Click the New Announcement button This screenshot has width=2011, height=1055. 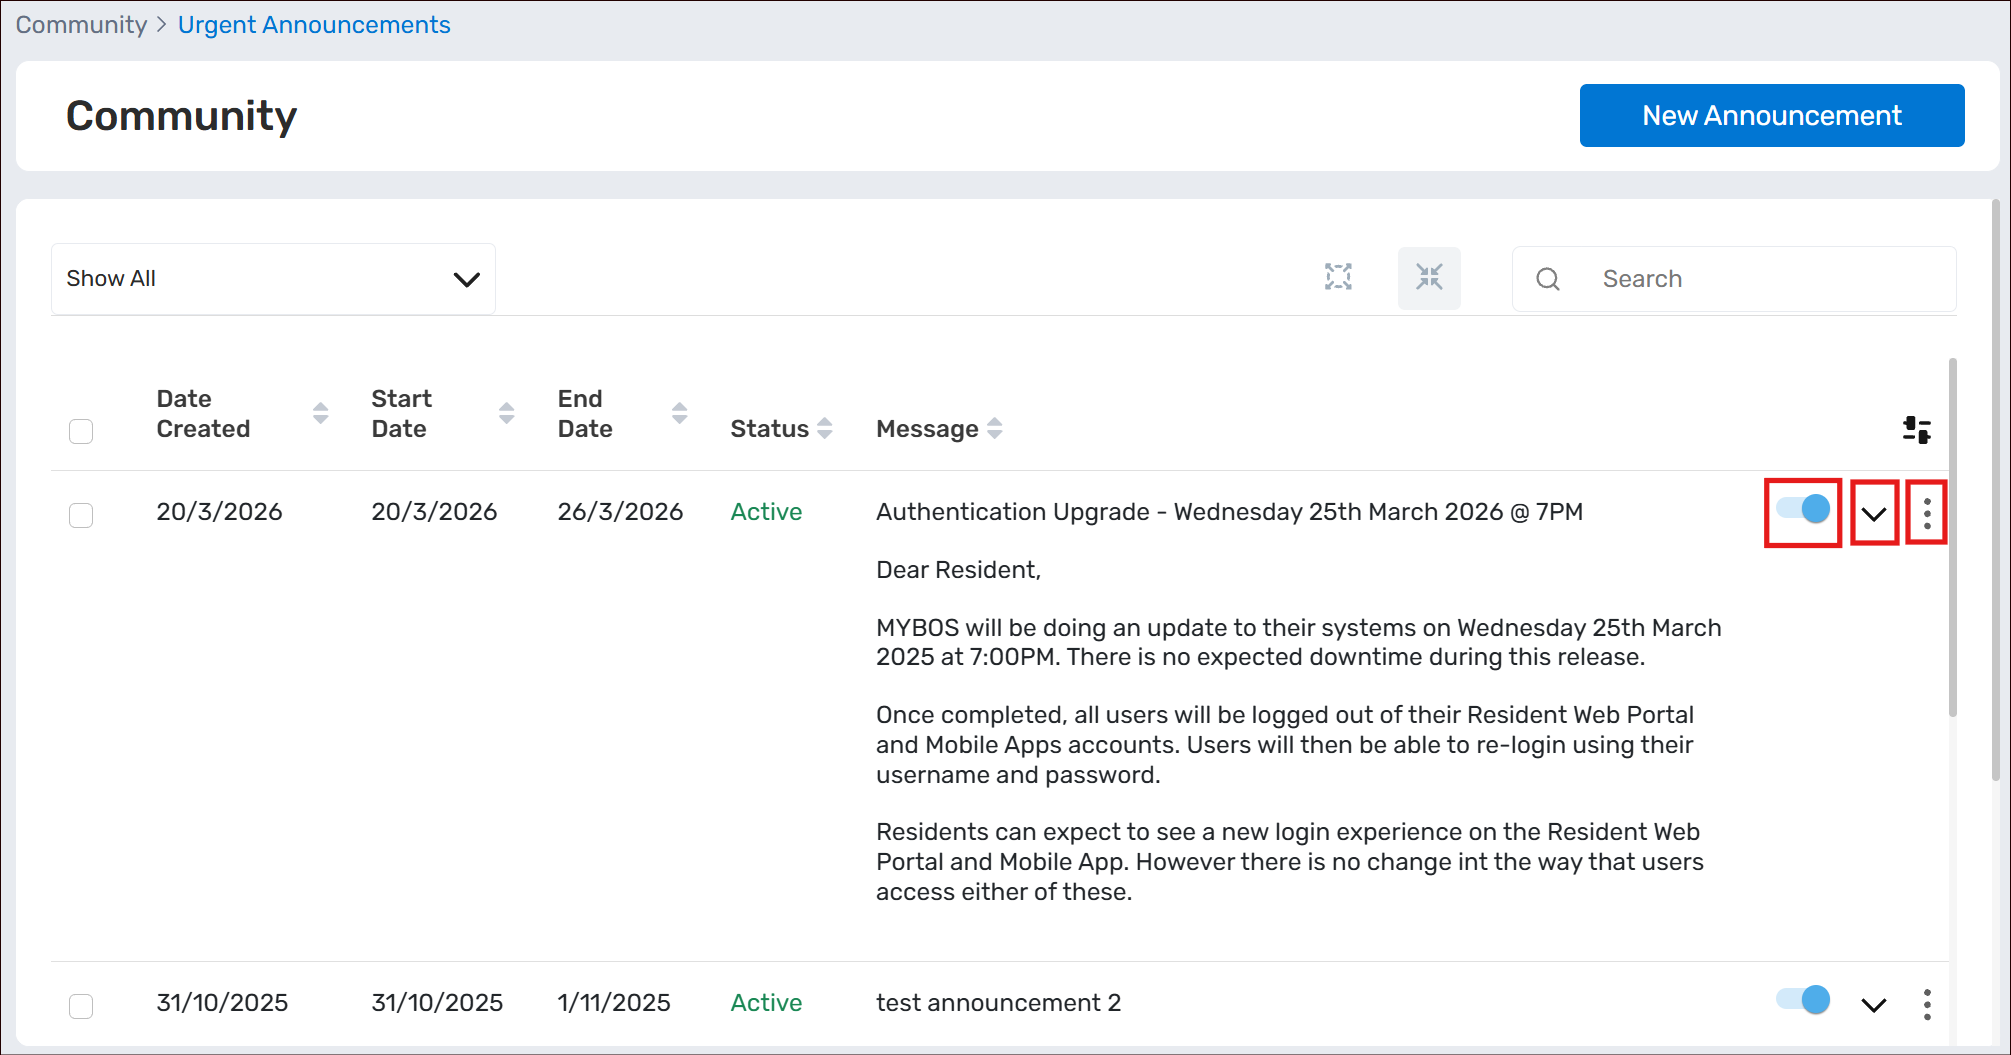click(x=1771, y=116)
